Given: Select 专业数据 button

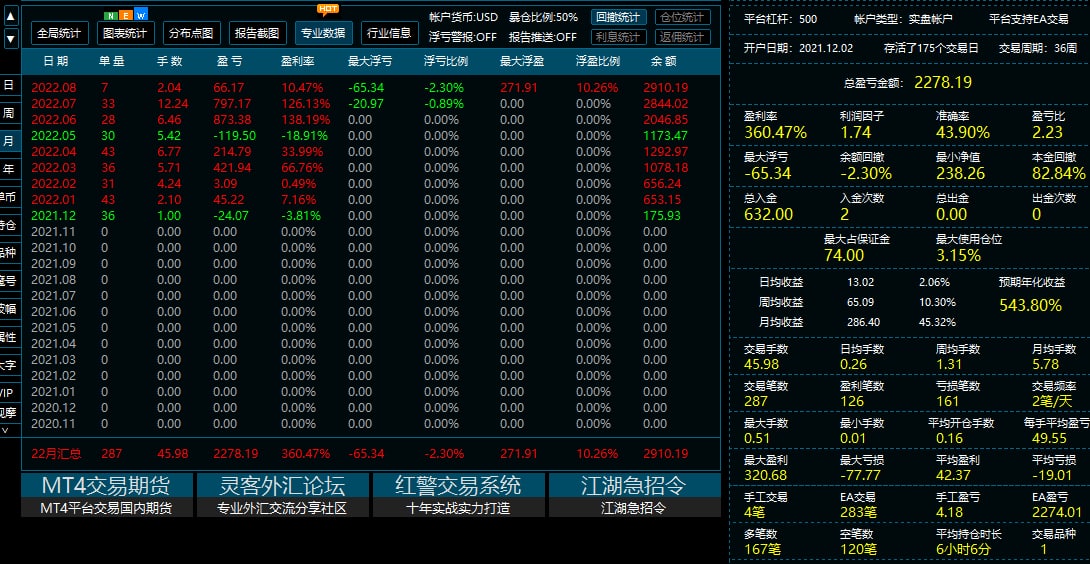Looking at the screenshot, I should (323, 33).
